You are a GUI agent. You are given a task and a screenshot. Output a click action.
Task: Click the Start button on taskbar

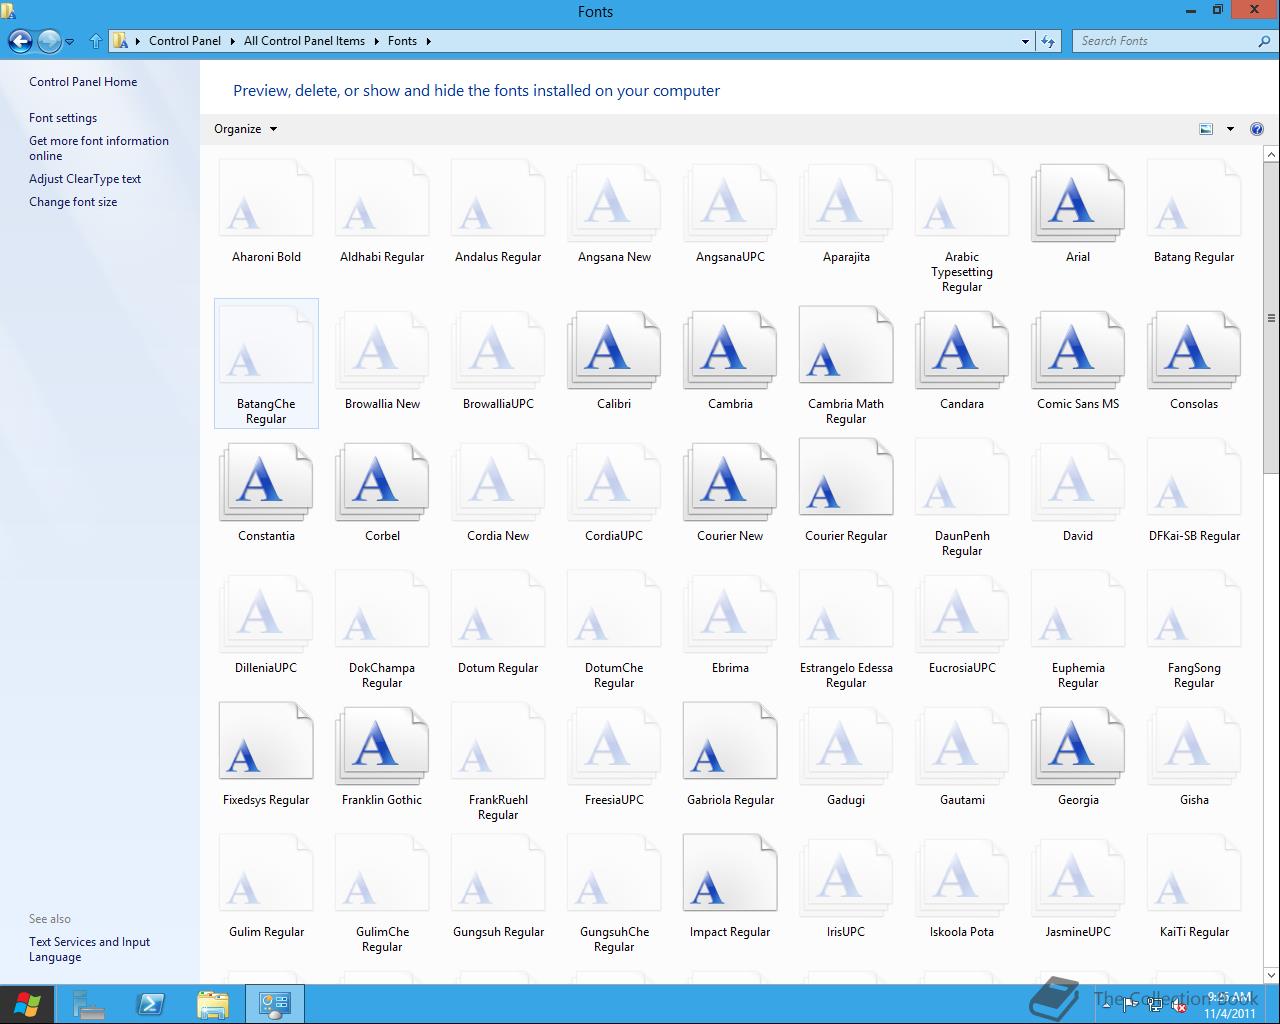coord(27,1004)
